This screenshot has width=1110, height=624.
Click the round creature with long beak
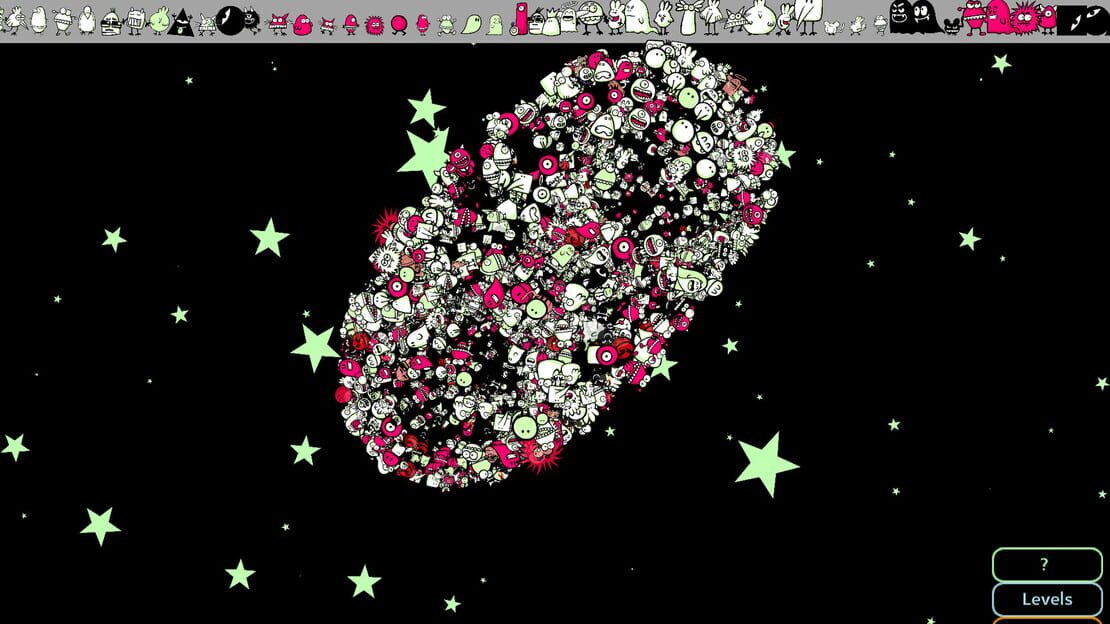pos(590,17)
